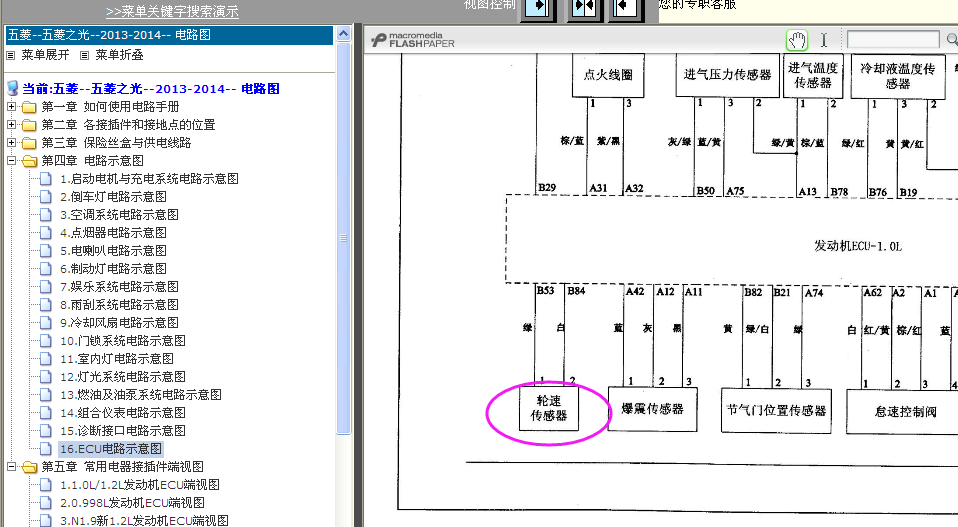
Task: Click the open folder icon of 第四章
Action: point(29,161)
